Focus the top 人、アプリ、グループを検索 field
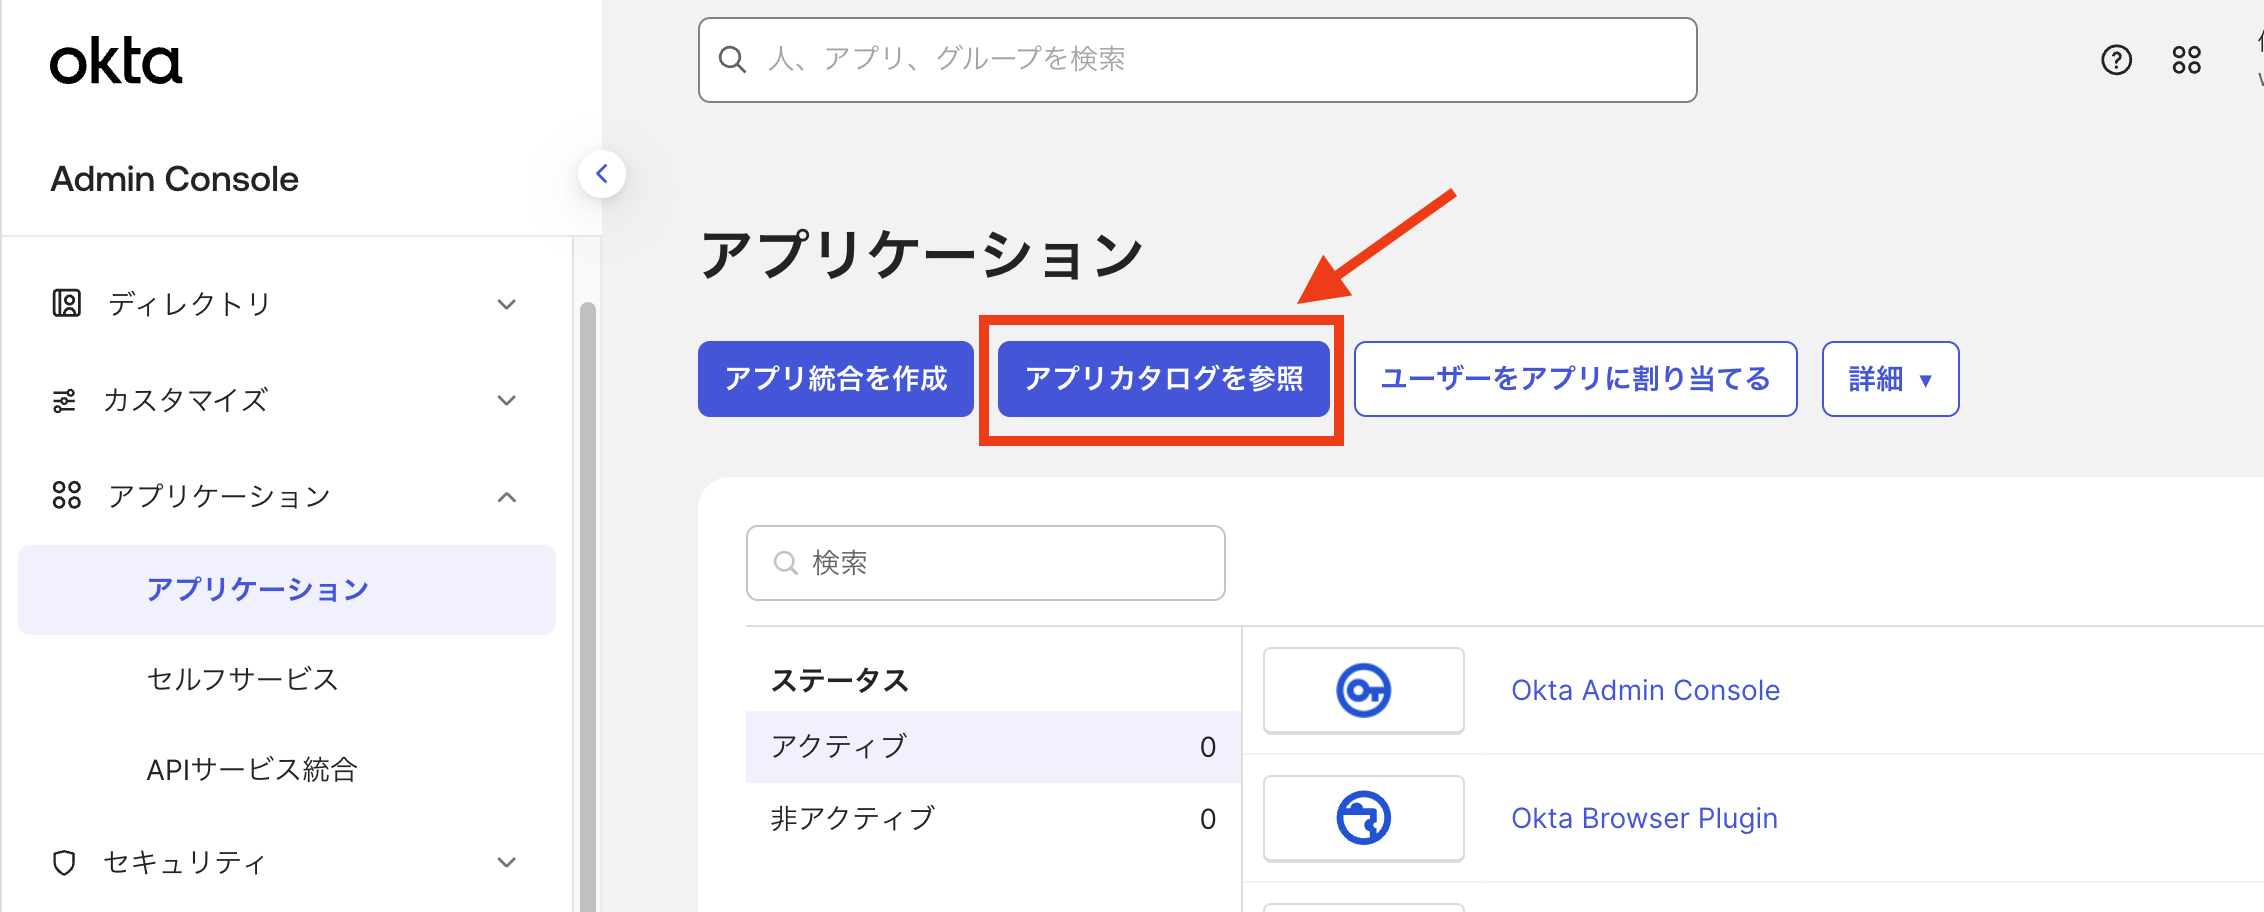Image resolution: width=2264 pixels, height=912 pixels. click(1197, 60)
